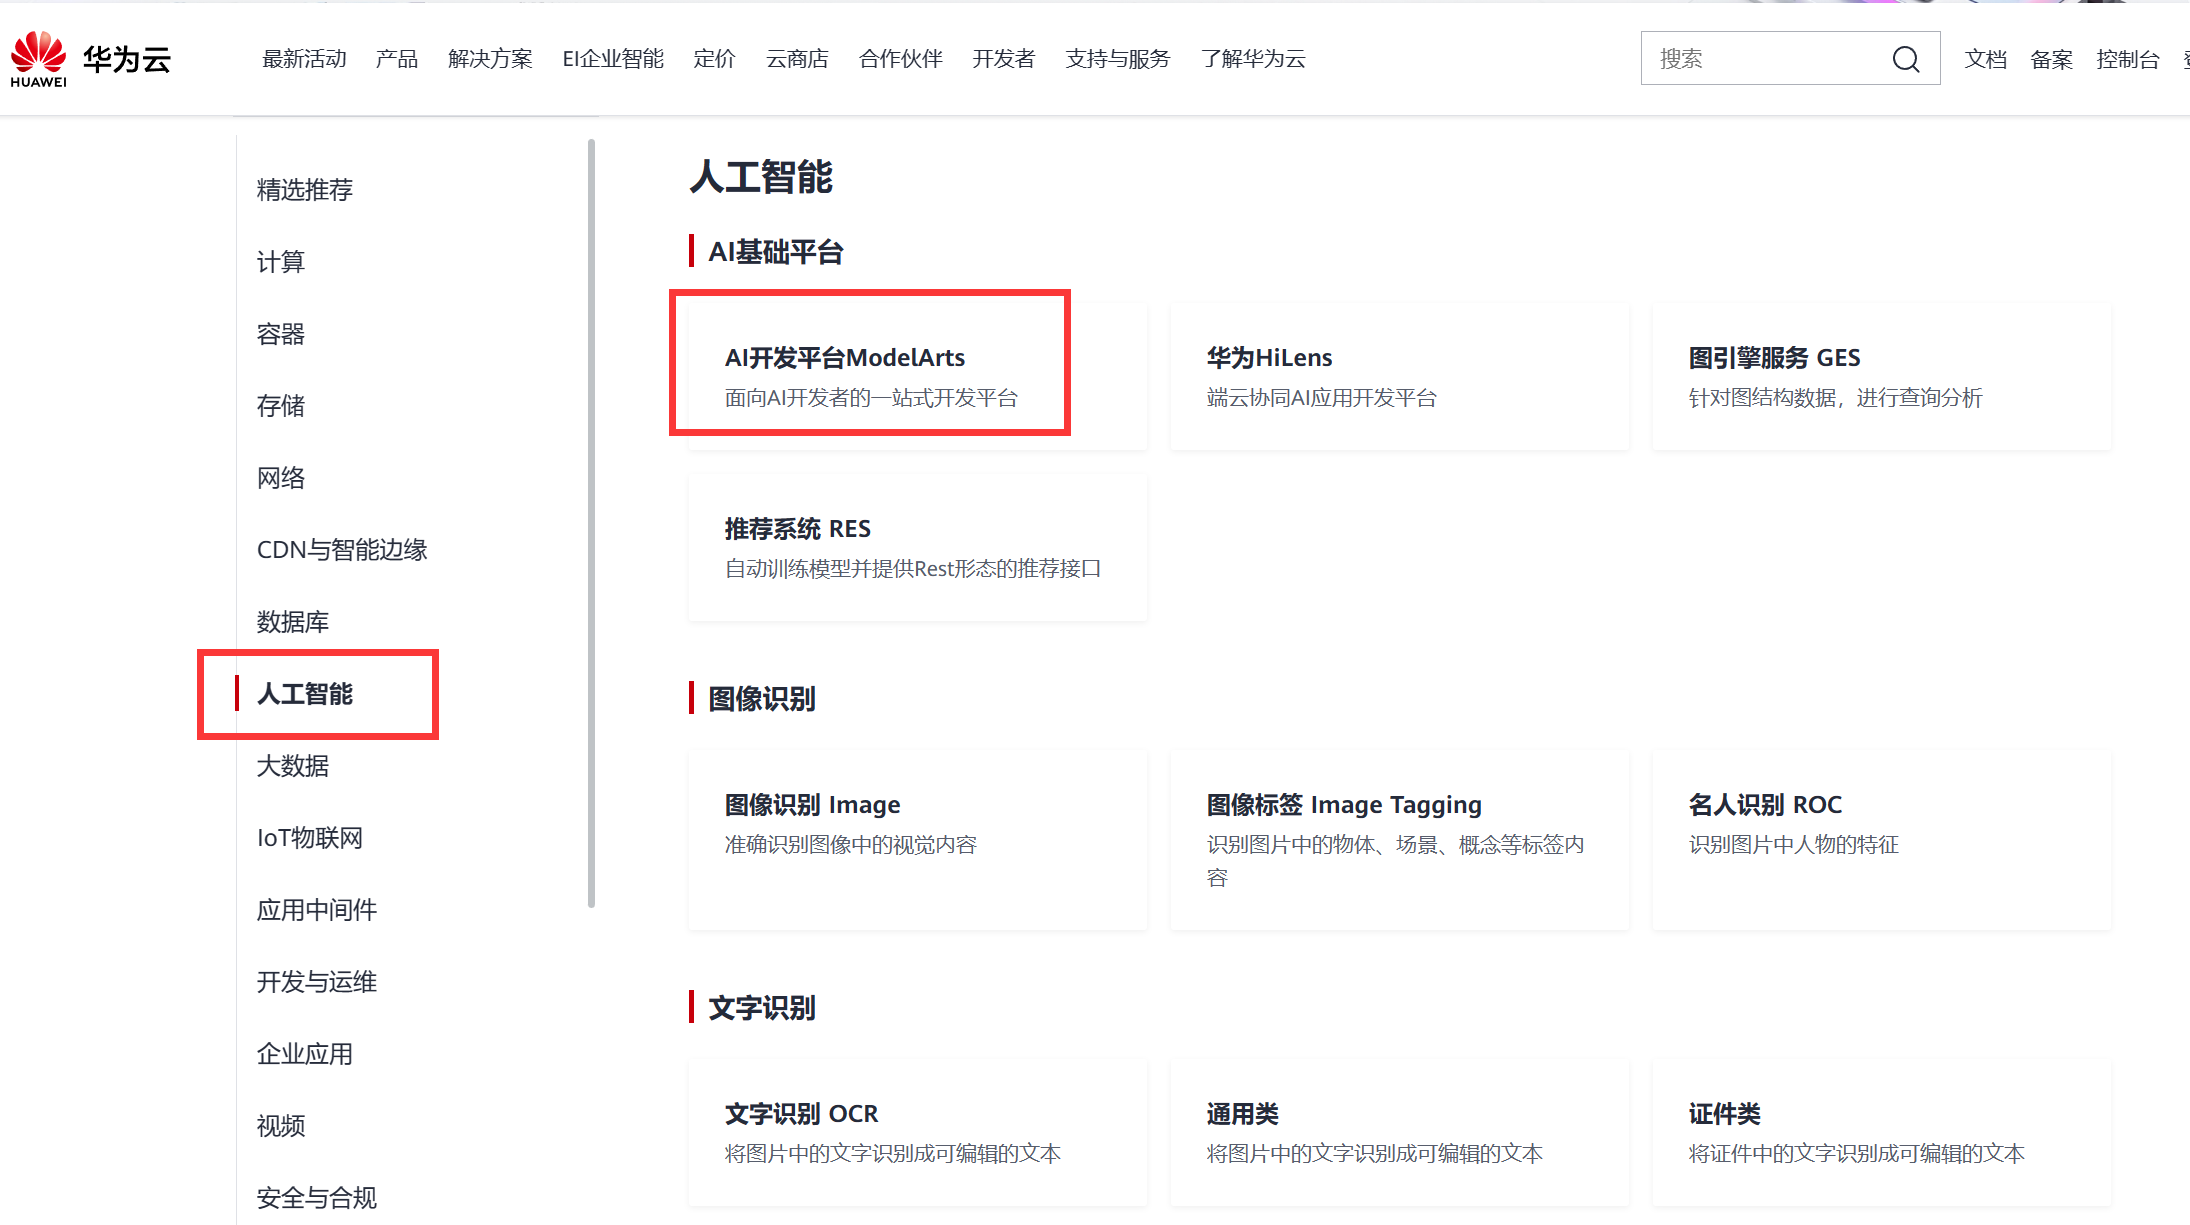Open 华为HiLens product card
The image size is (2190, 1225).
(x=1400, y=376)
